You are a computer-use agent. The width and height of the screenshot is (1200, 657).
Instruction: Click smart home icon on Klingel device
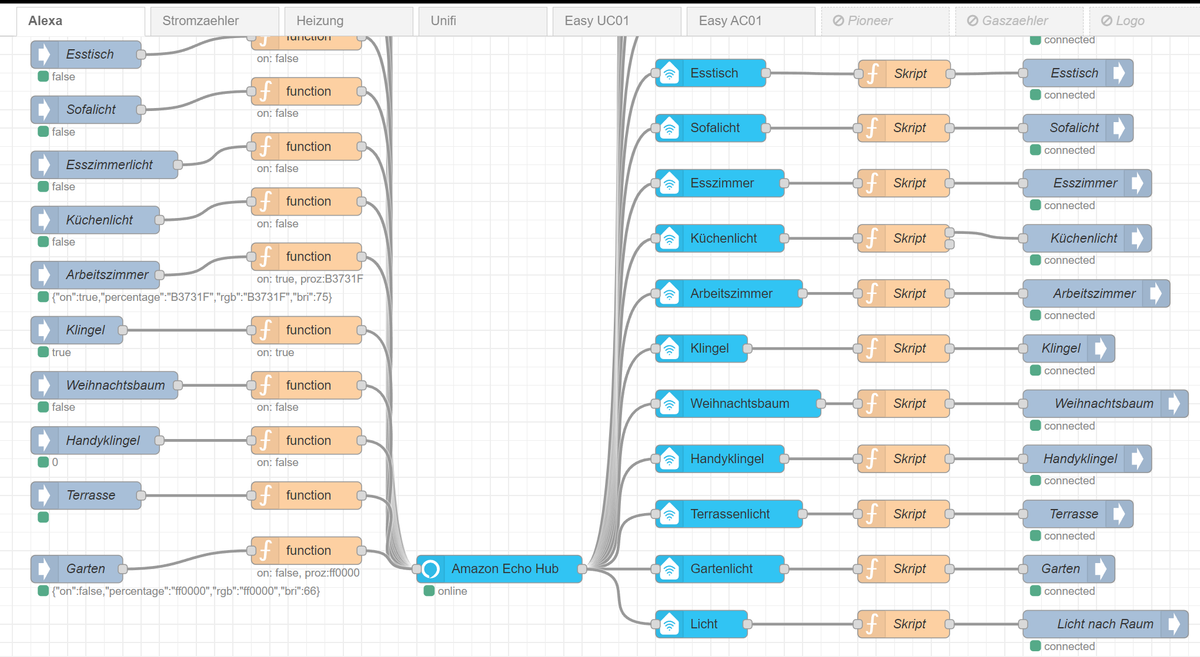coord(669,349)
